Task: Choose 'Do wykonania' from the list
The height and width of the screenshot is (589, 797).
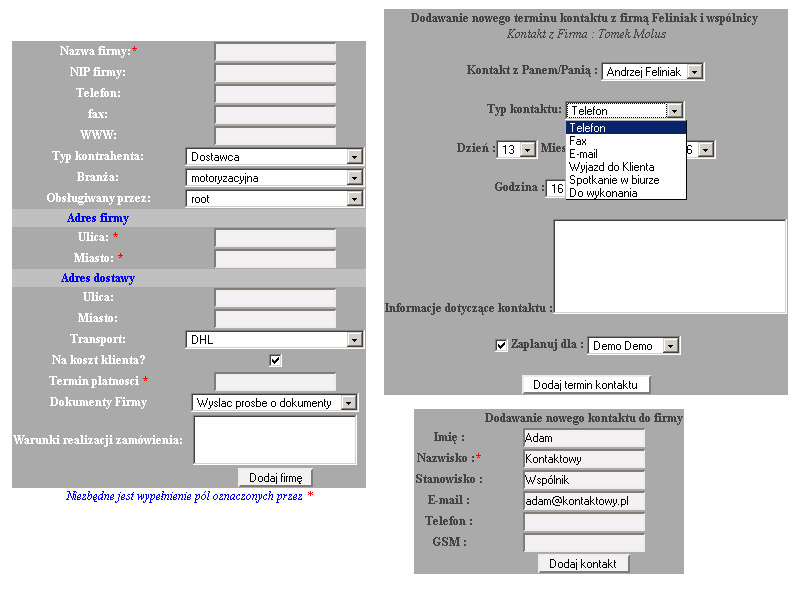Action: click(602, 193)
